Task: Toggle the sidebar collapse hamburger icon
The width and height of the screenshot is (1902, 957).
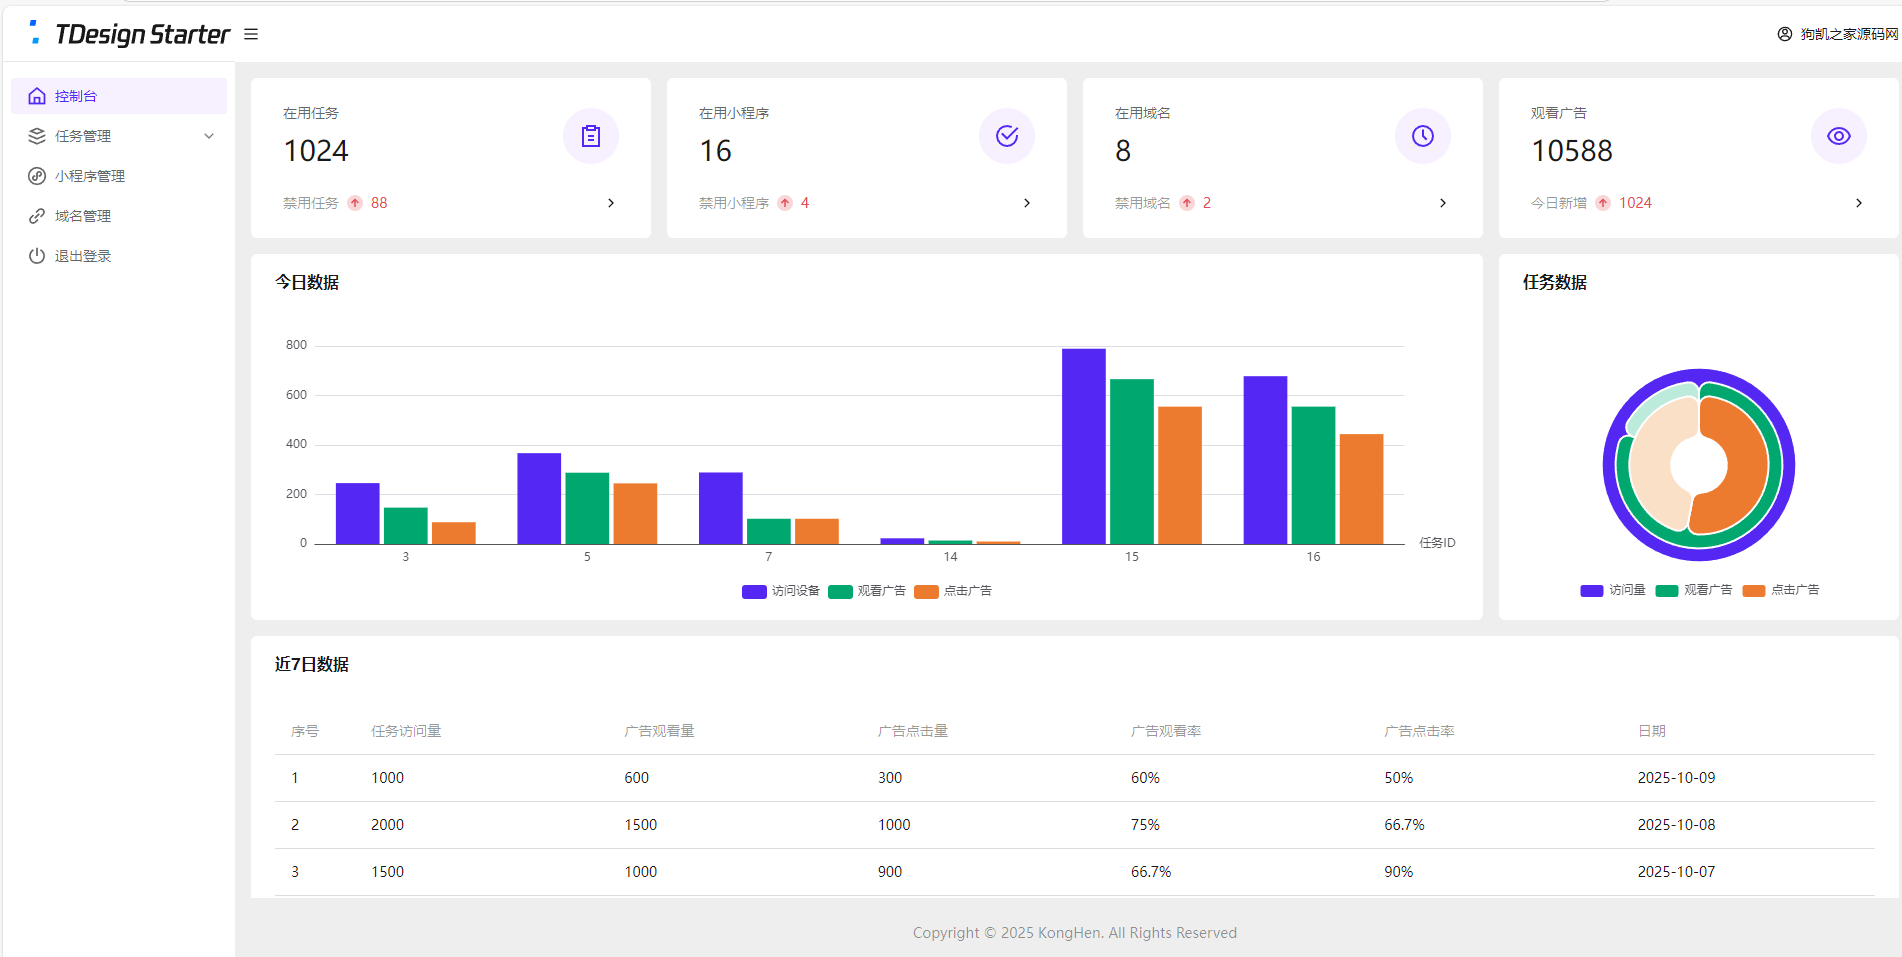Action: [x=251, y=34]
